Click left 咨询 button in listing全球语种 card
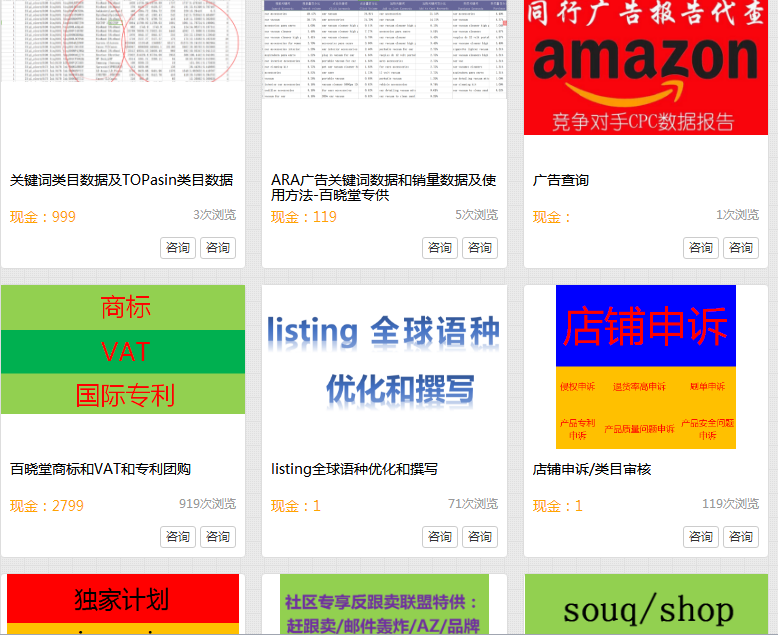The width and height of the screenshot is (778, 635). click(440, 537)
